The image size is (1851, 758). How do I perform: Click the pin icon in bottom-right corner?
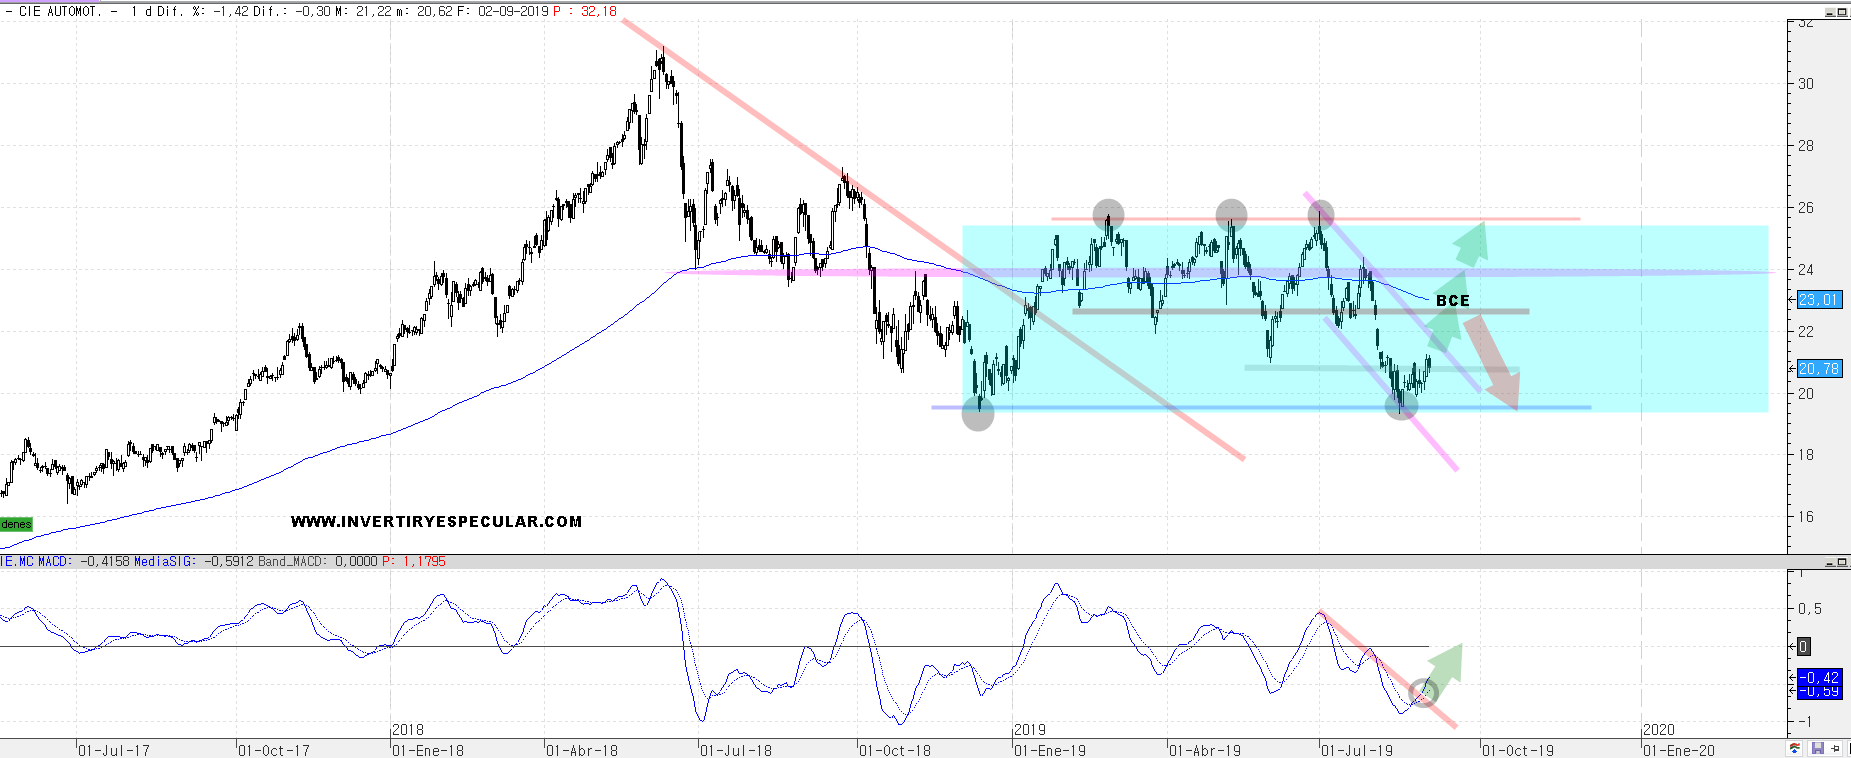1836,749
